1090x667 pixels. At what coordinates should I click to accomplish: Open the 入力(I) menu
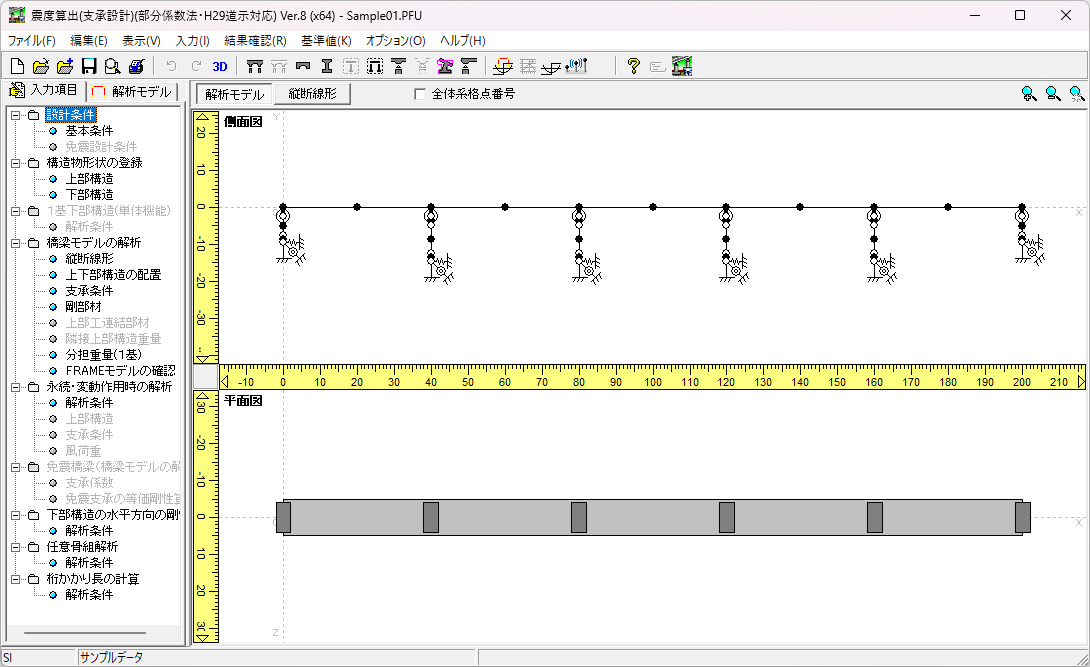pos(193,41)
